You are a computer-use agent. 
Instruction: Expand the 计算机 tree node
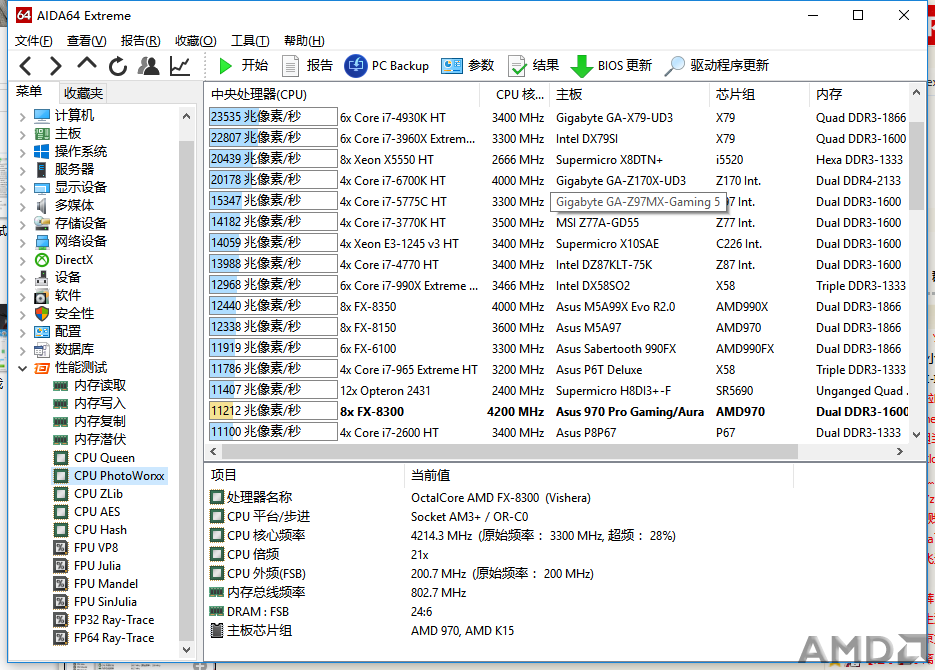[x=22, y=116]
